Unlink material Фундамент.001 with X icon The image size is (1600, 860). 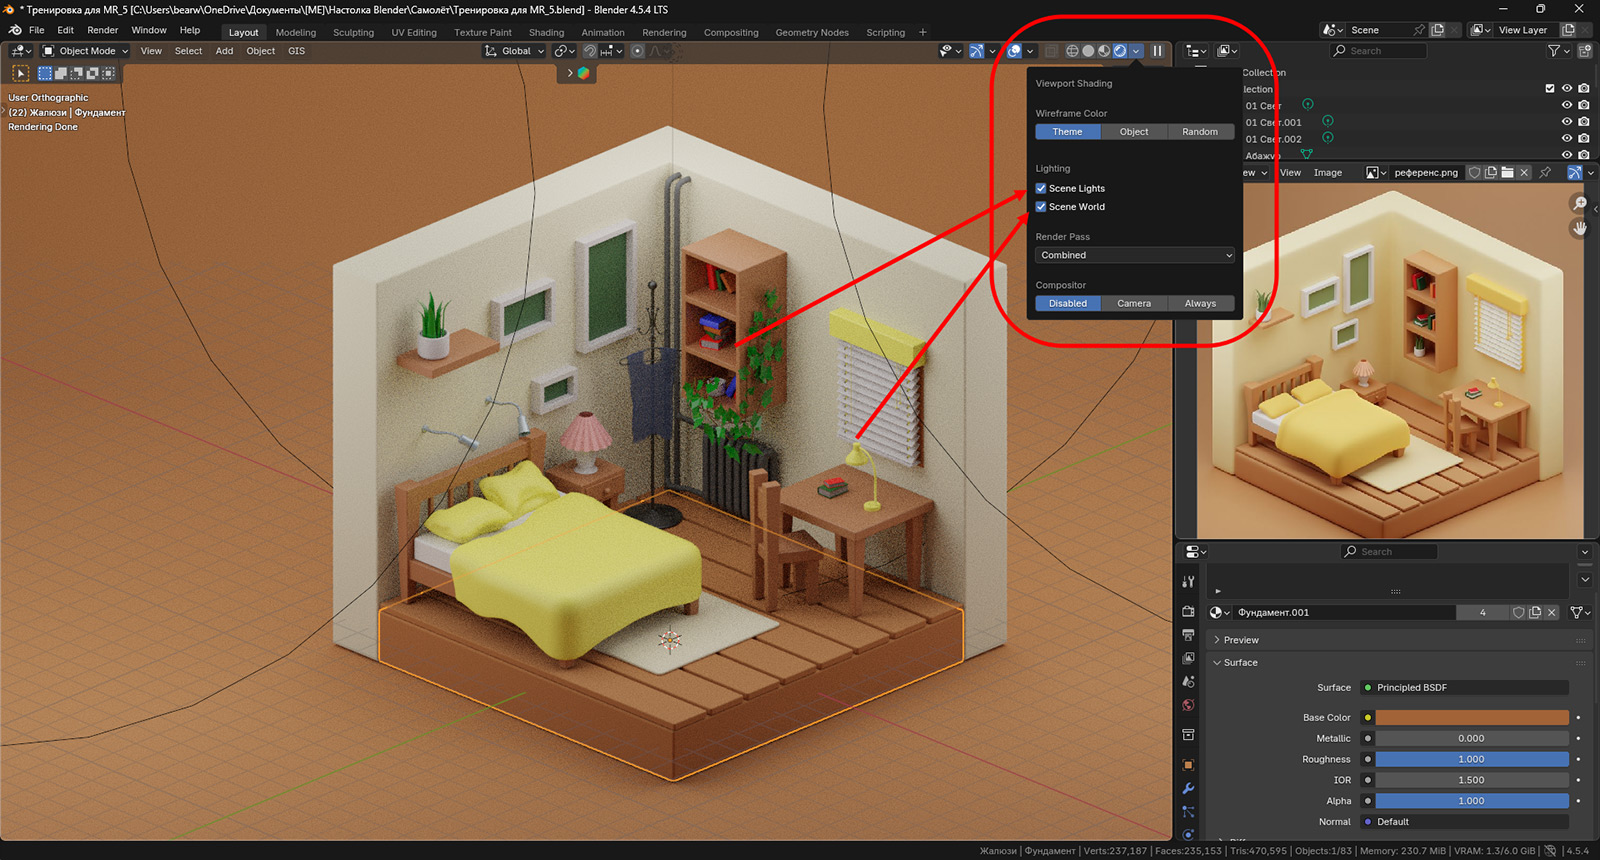tap(1552, 613)
